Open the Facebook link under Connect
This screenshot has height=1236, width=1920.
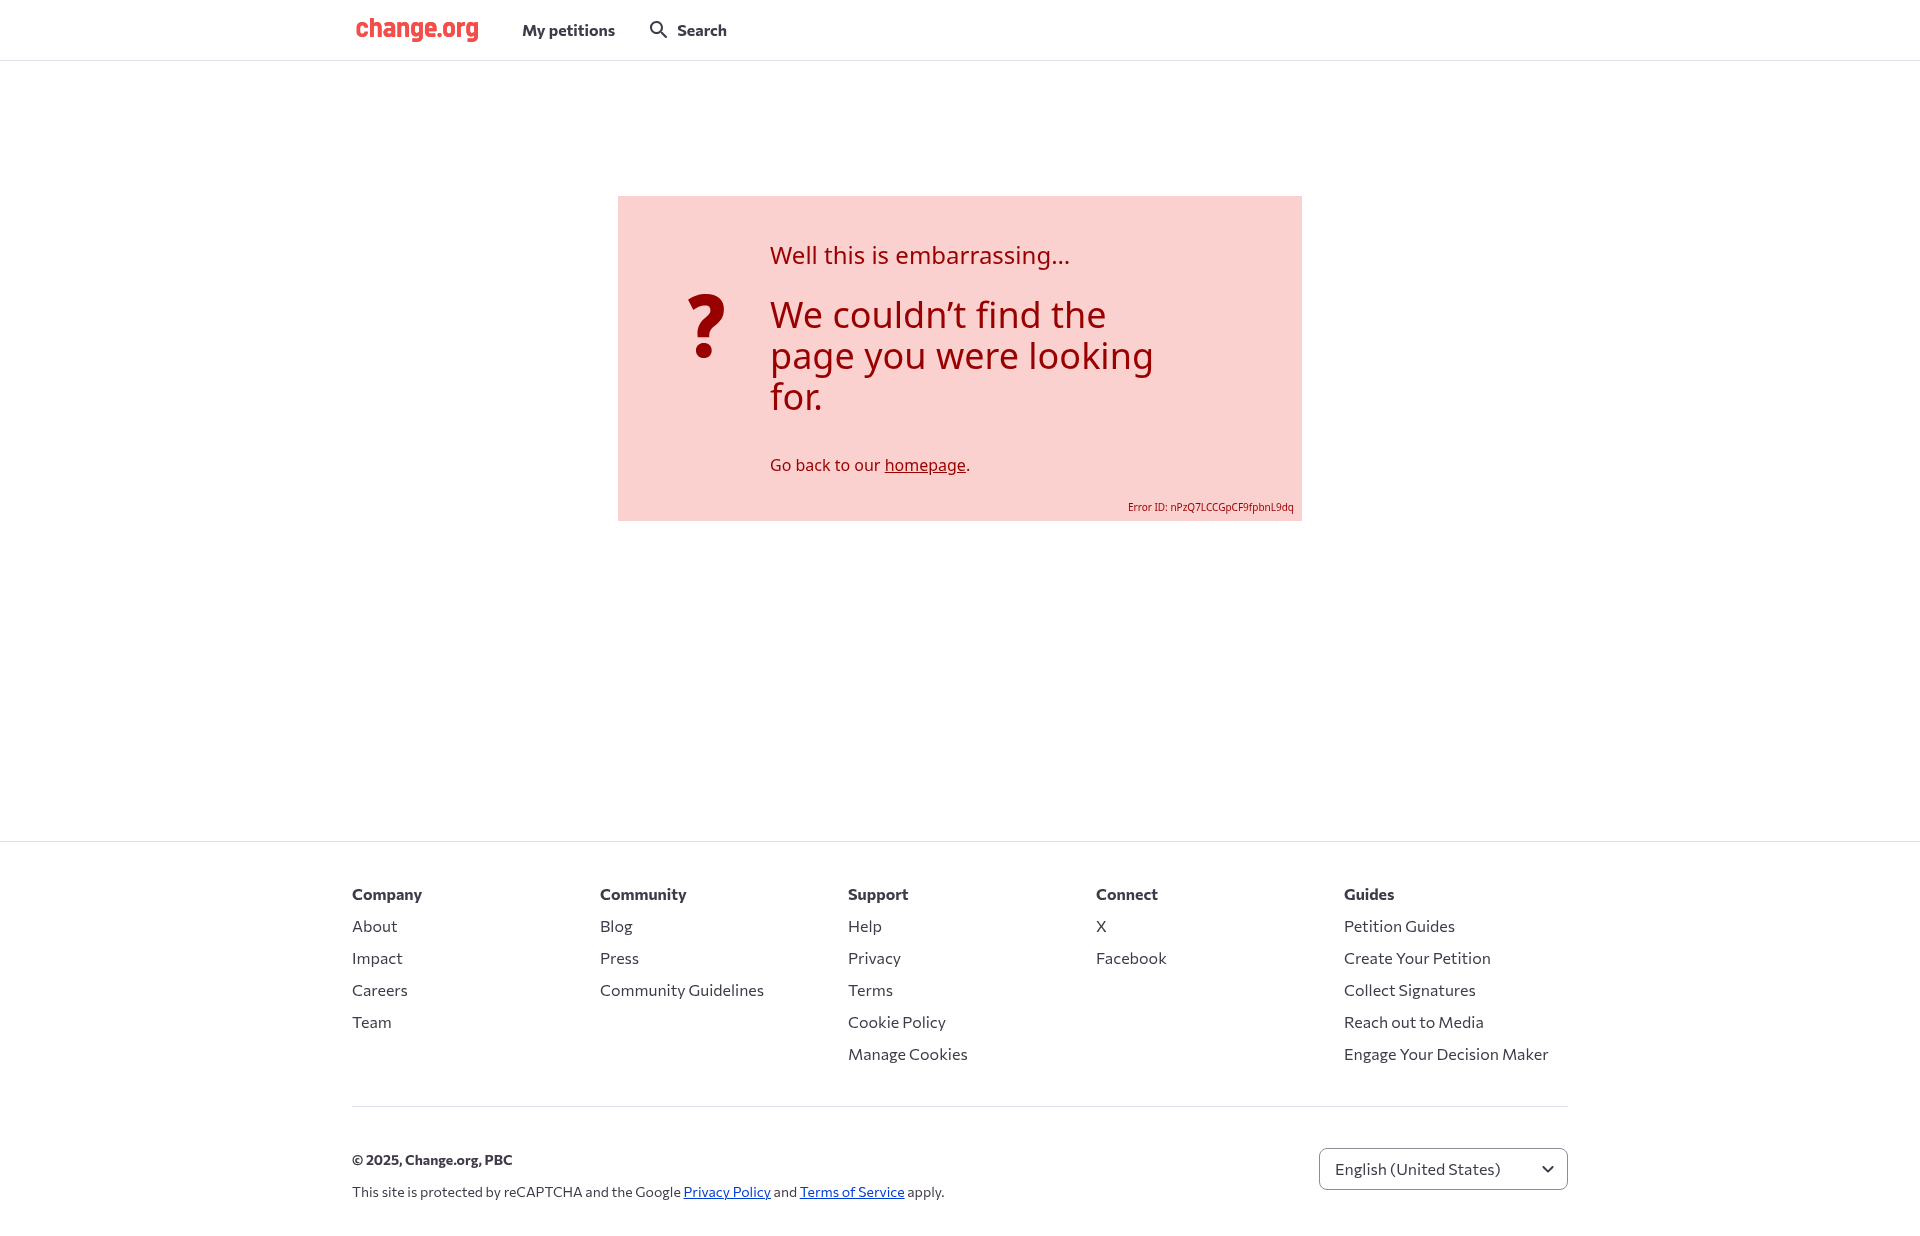click(x=1131, y=958)
